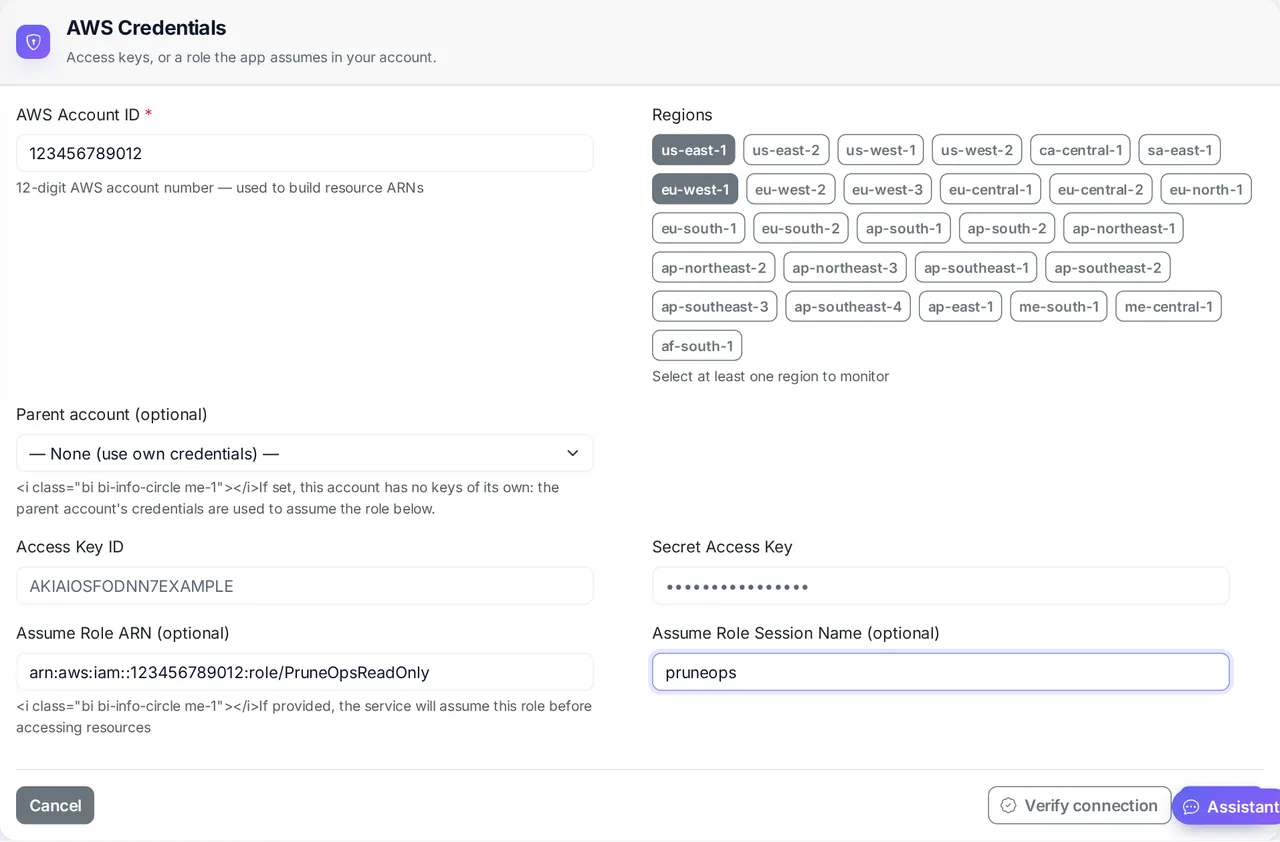Select the ap-northeast-3 region chip

(845, 267)
